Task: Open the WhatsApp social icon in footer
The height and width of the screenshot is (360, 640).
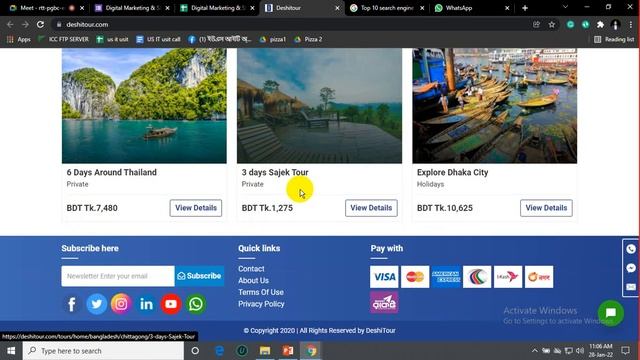Action: point(196,304)
